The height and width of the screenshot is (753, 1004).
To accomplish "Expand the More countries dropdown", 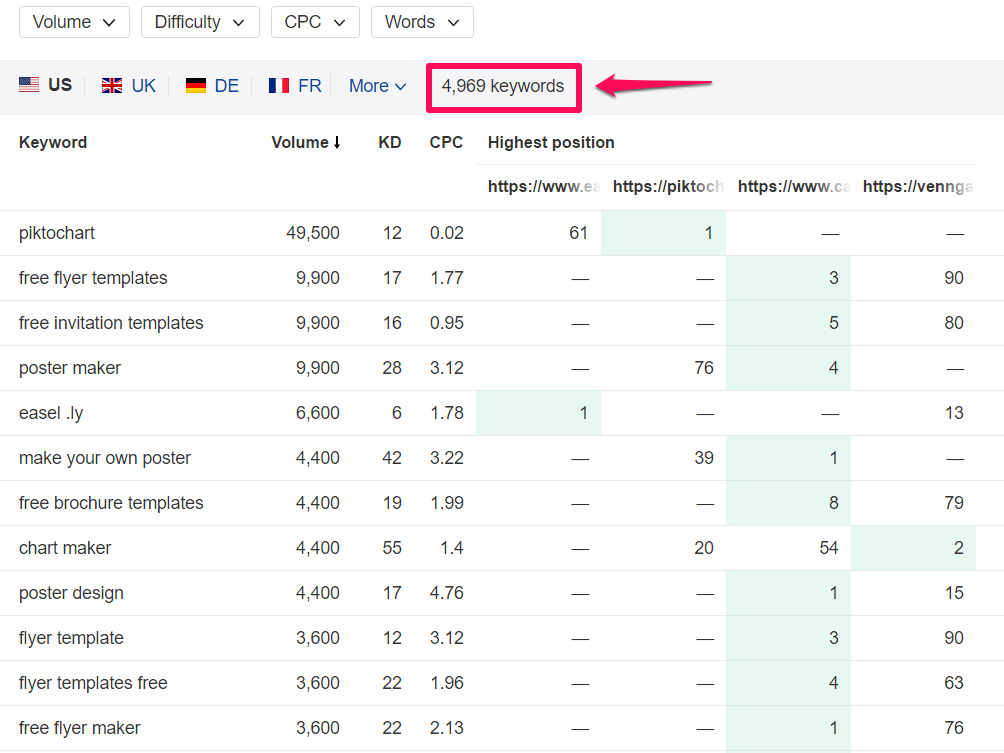I will point(378,86).
